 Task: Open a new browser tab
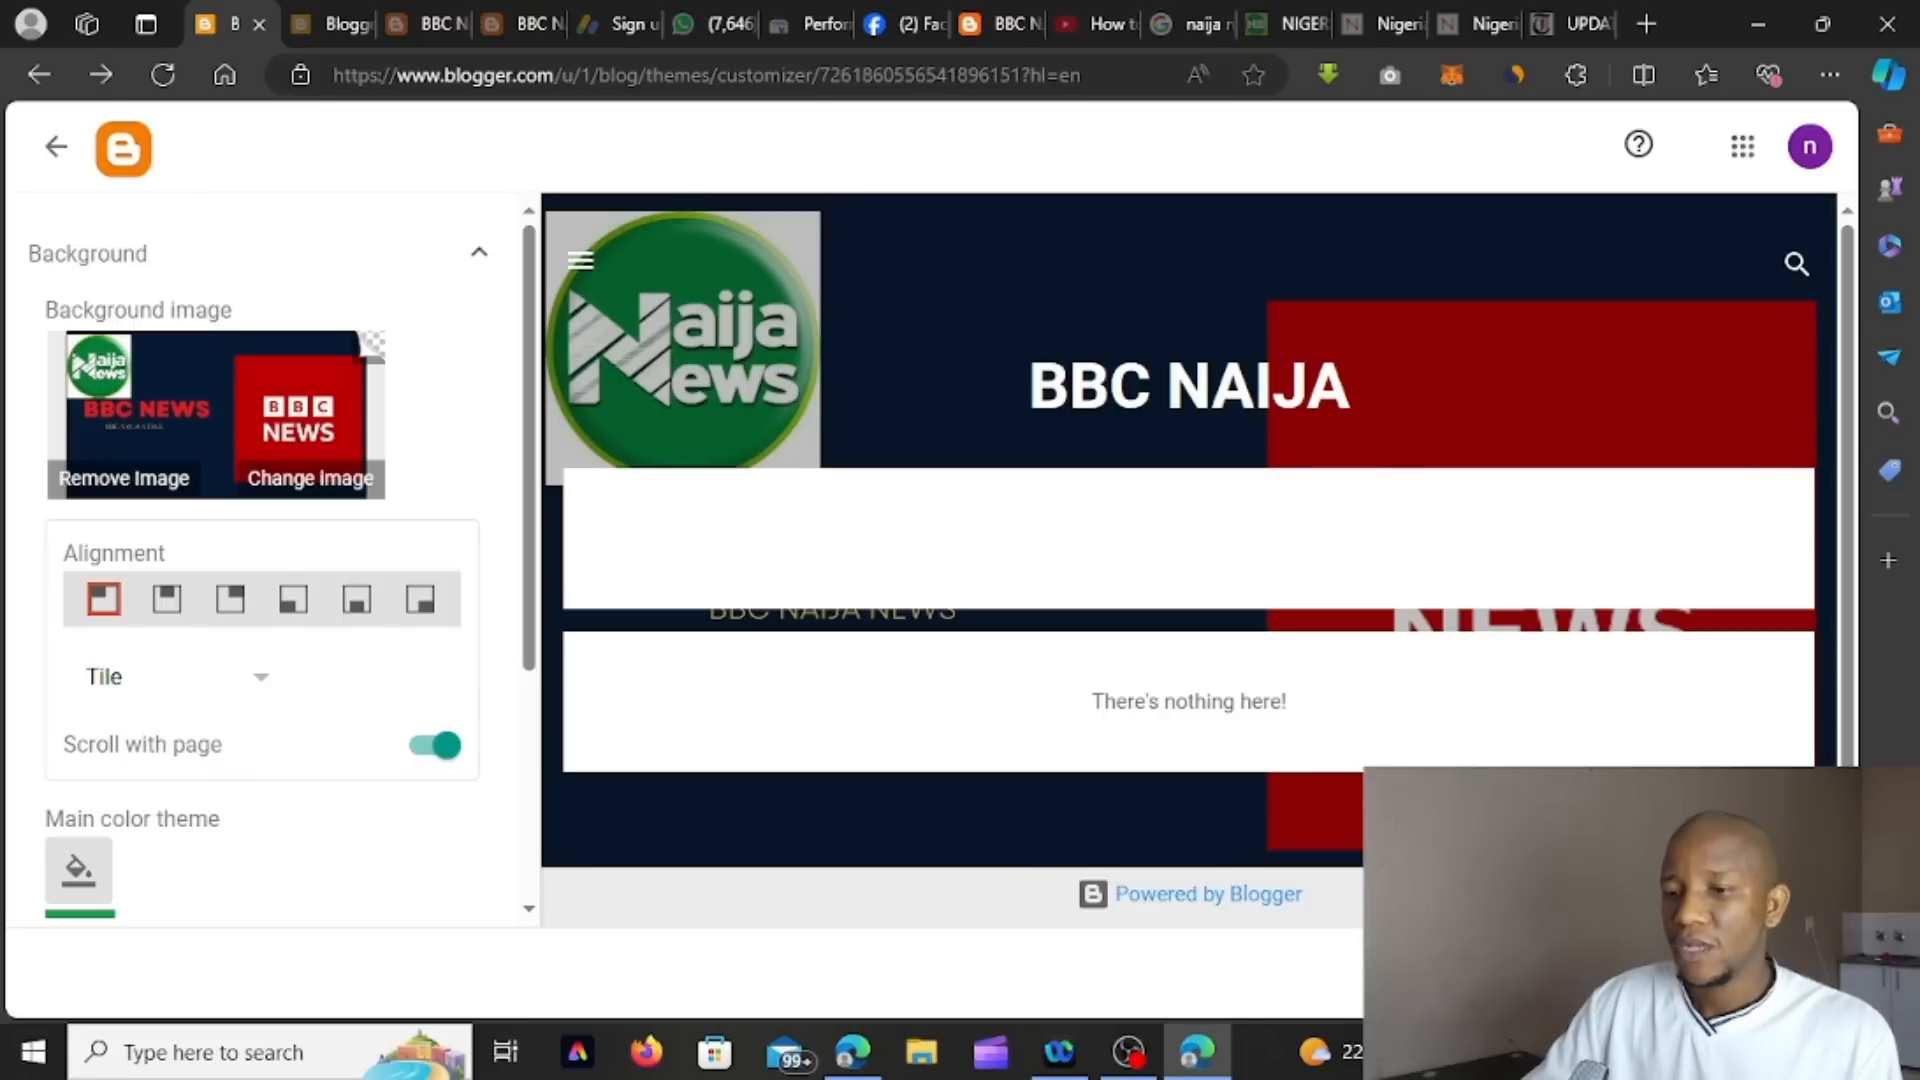[x=1646, y=24]
